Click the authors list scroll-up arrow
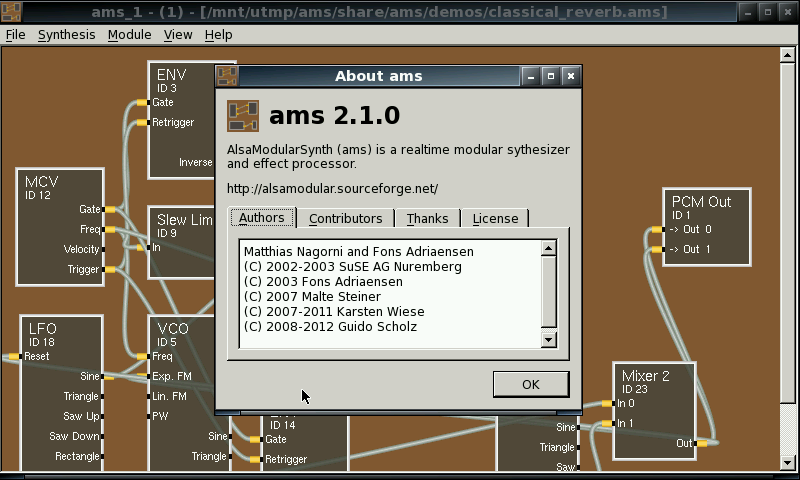 click(x=548, y=248)
